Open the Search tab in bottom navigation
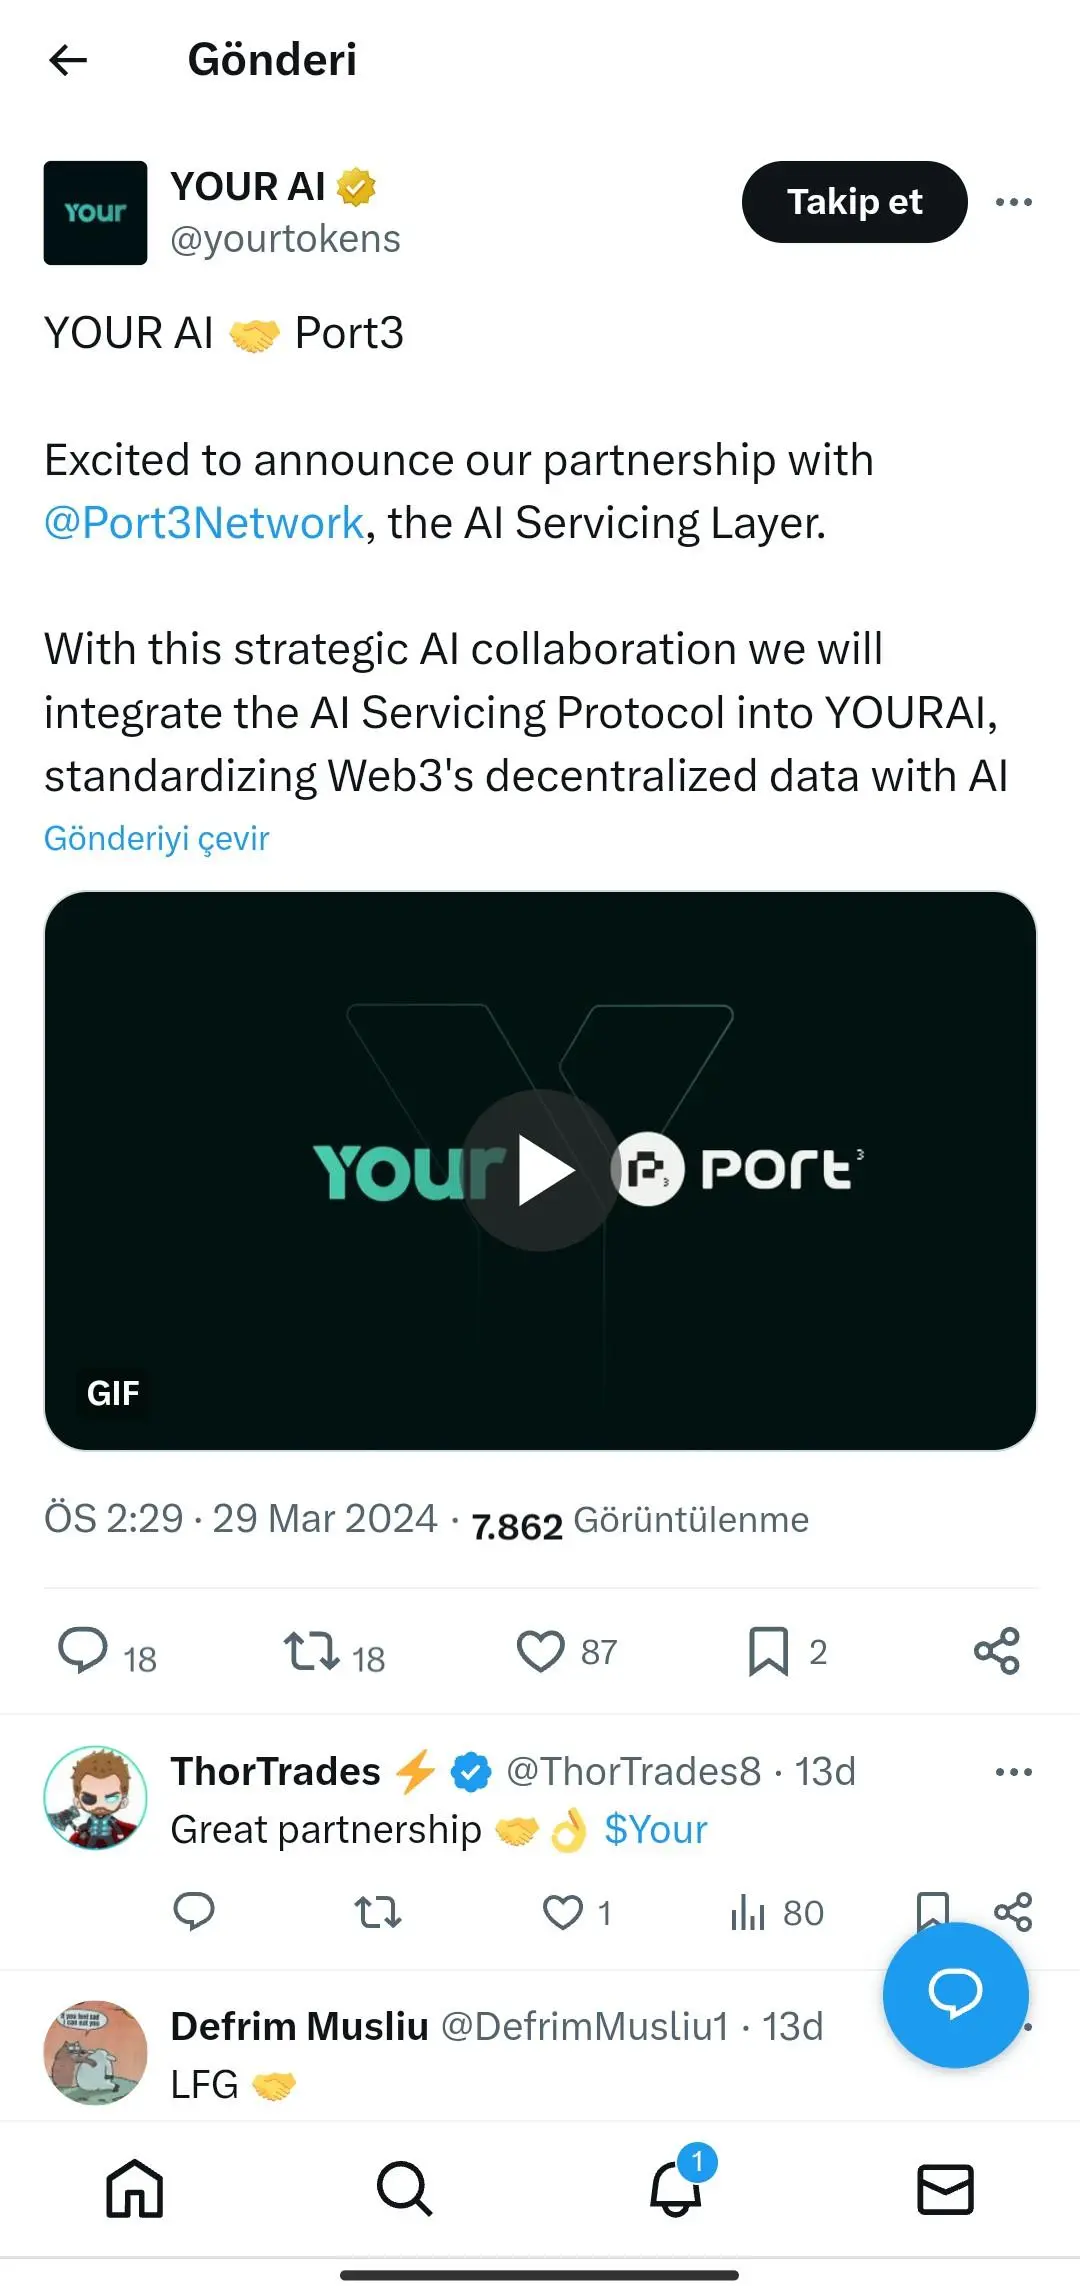The image size is (1080, 2286). point(403,2188)
